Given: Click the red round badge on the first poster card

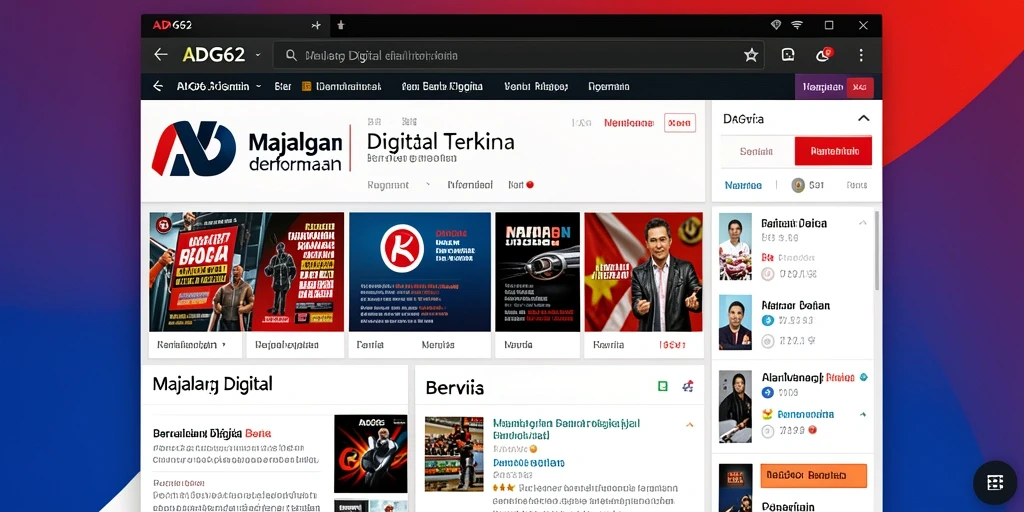Looking at the screenshot, I should [163, 225].
